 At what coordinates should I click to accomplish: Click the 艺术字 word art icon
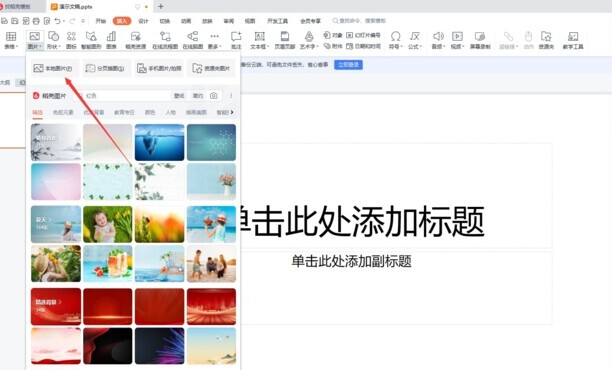pyautogui.click(x=309, y=37)
